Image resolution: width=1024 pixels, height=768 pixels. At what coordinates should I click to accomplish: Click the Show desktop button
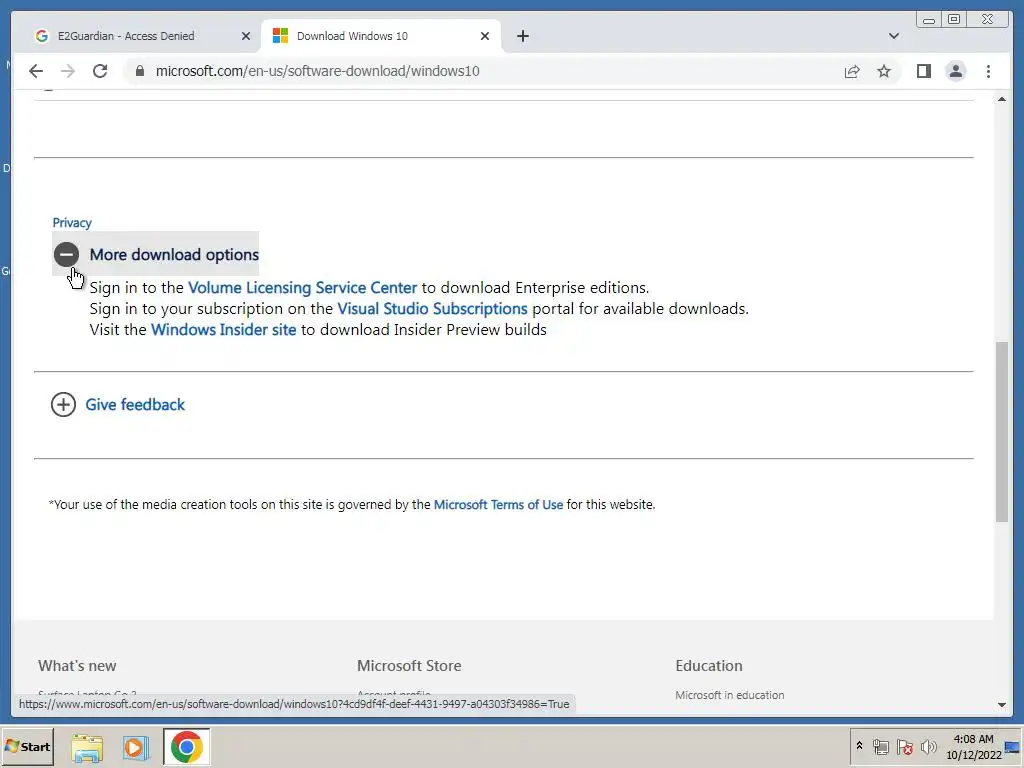[x=1013, y=747]
